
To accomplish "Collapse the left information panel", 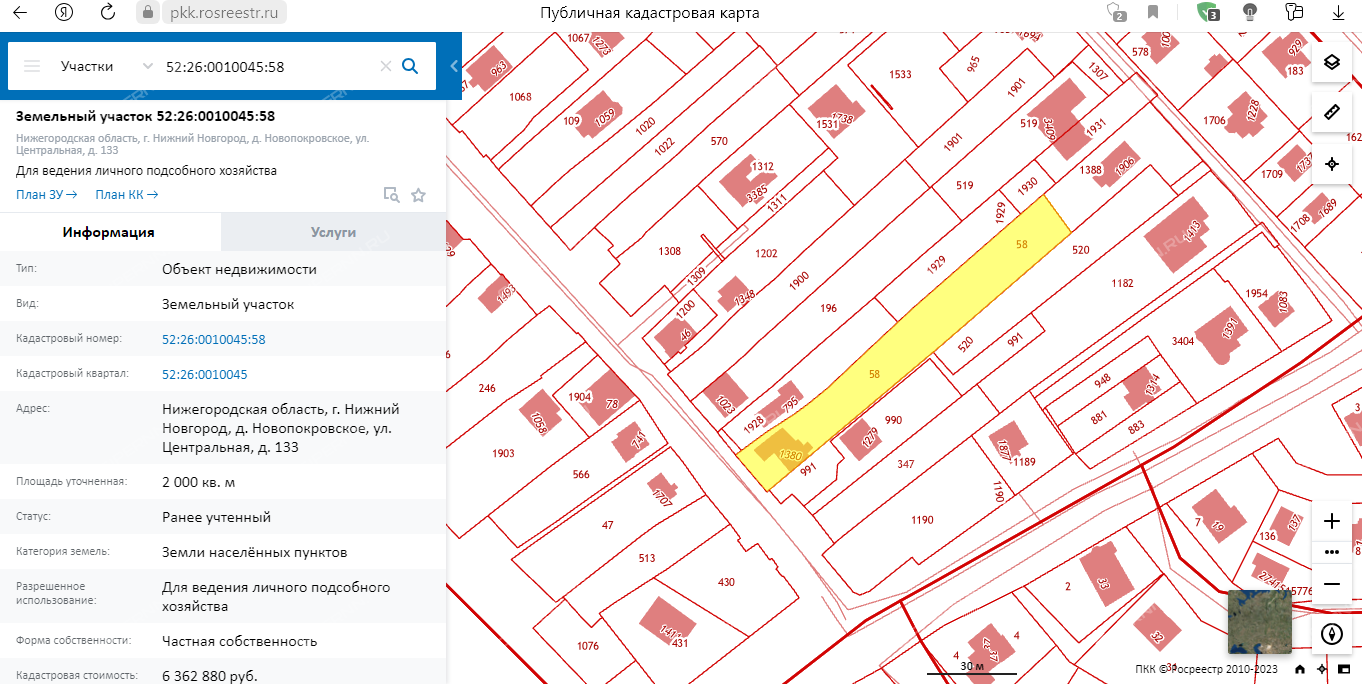I will 454,66.
